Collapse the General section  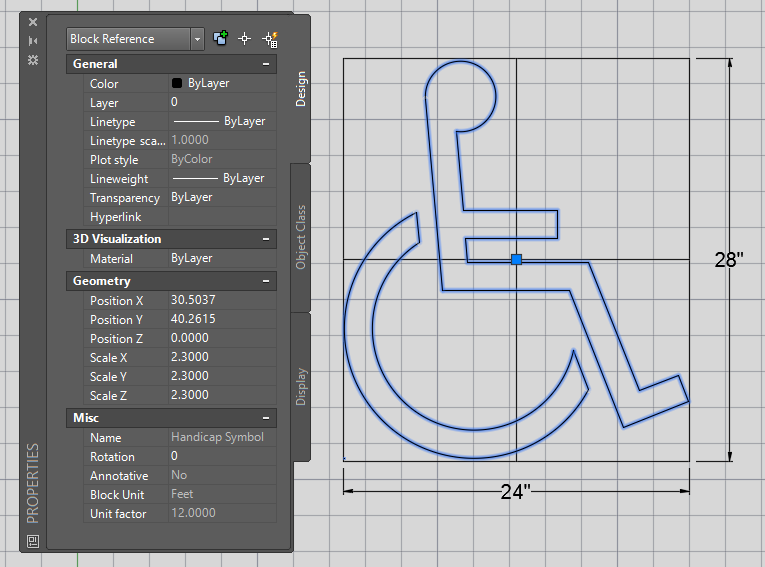click(266, 64)
